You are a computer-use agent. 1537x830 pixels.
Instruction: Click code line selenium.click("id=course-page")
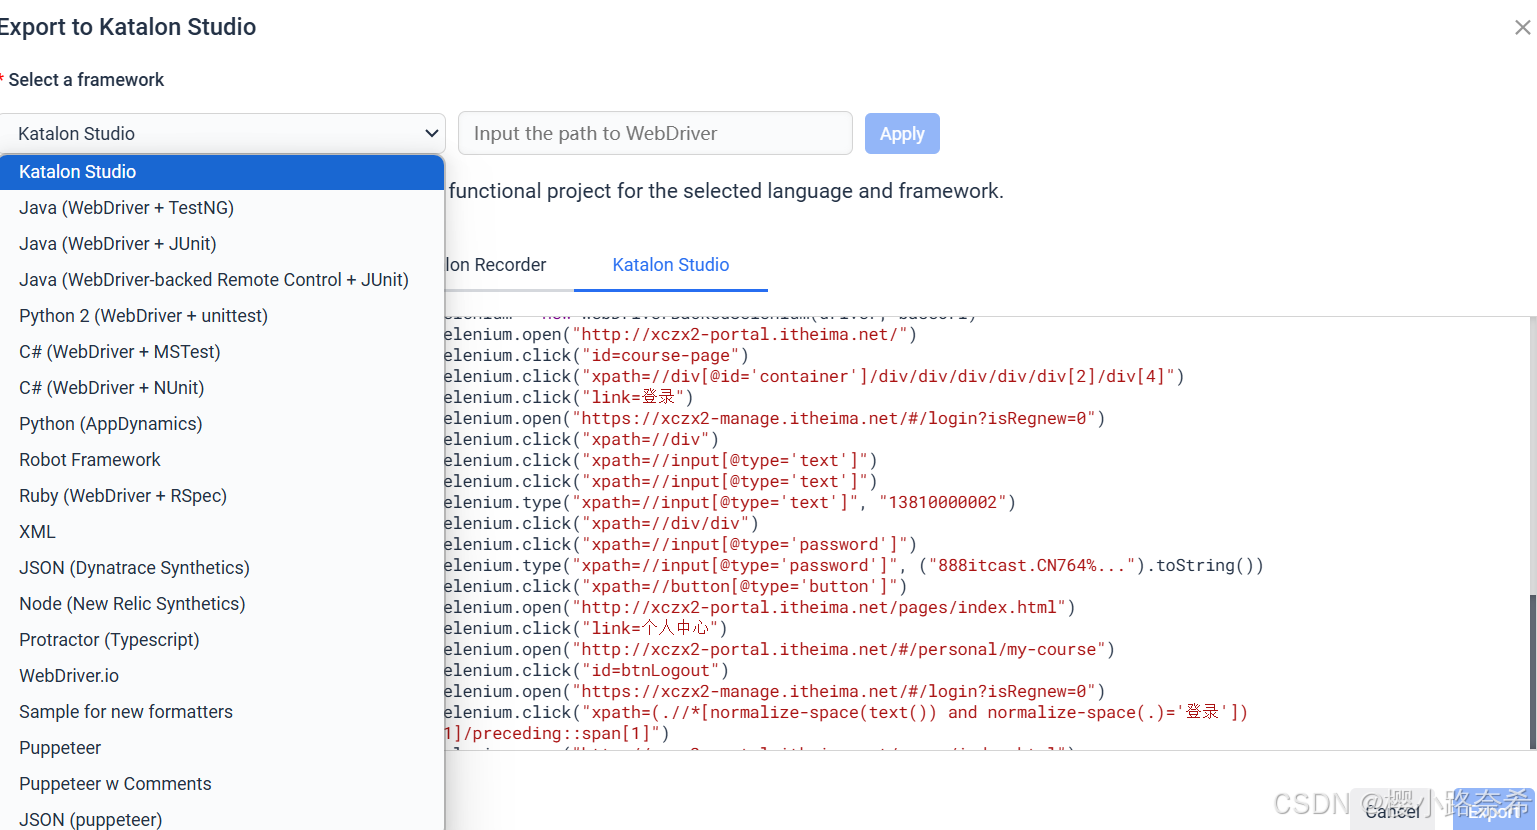click(596, 355)
